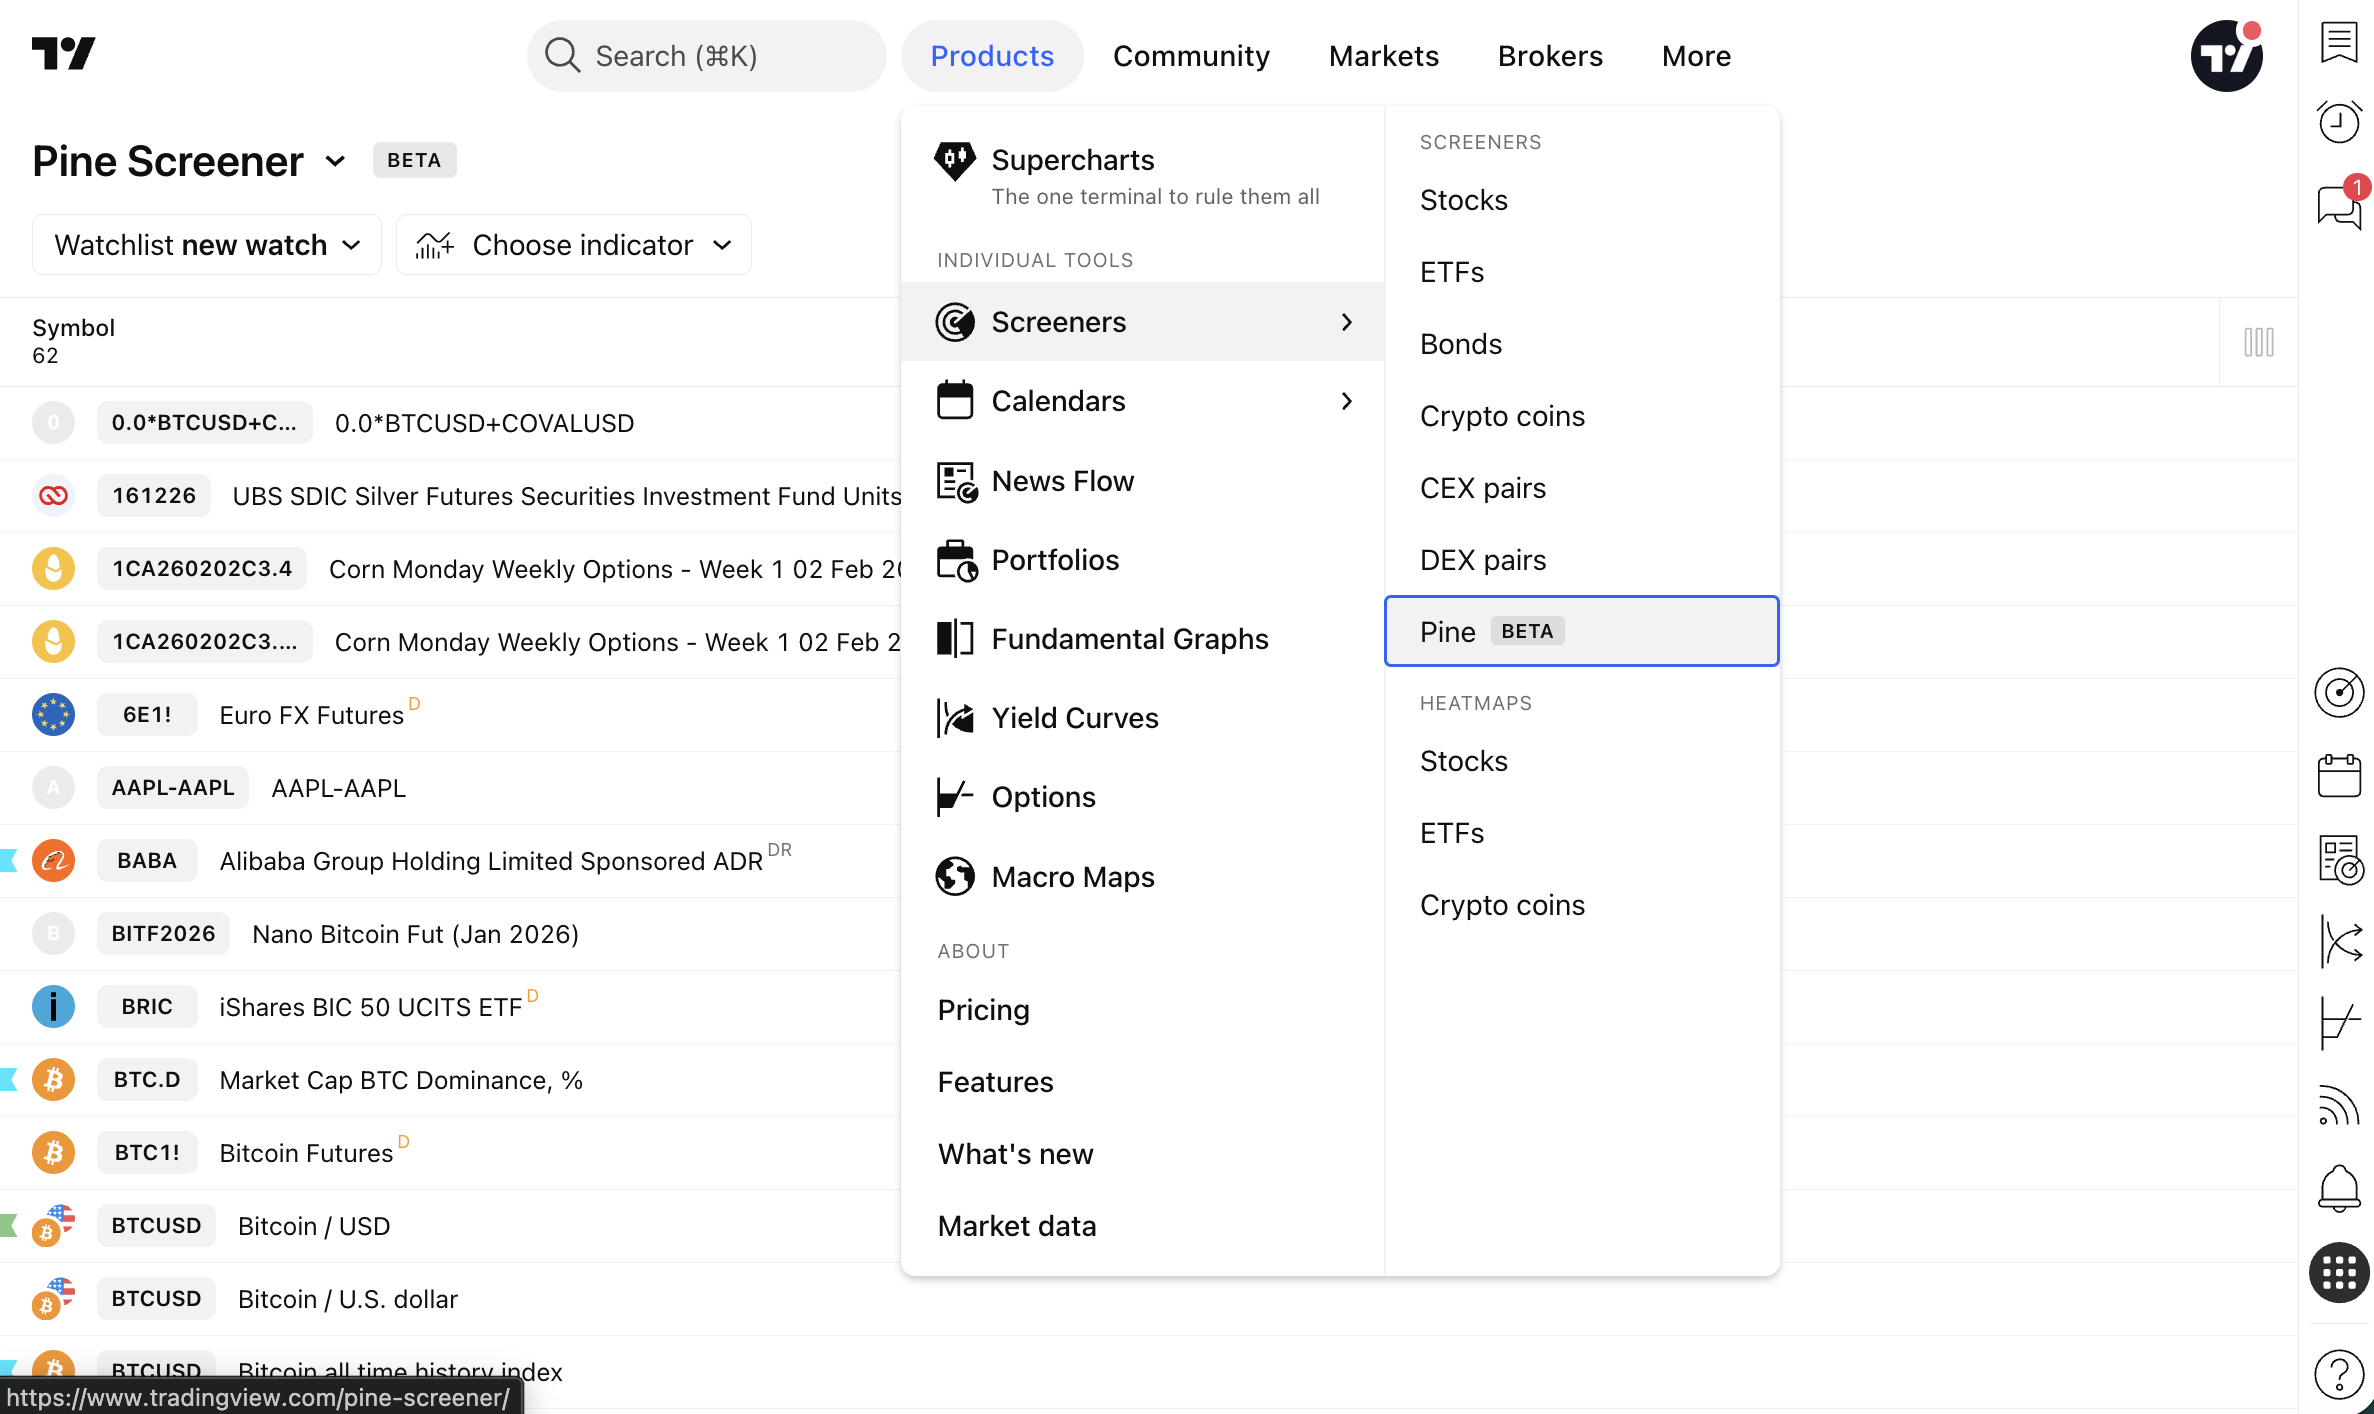2374x1414 pixels.
Task: Click the search input field
Action: point(706,56)
